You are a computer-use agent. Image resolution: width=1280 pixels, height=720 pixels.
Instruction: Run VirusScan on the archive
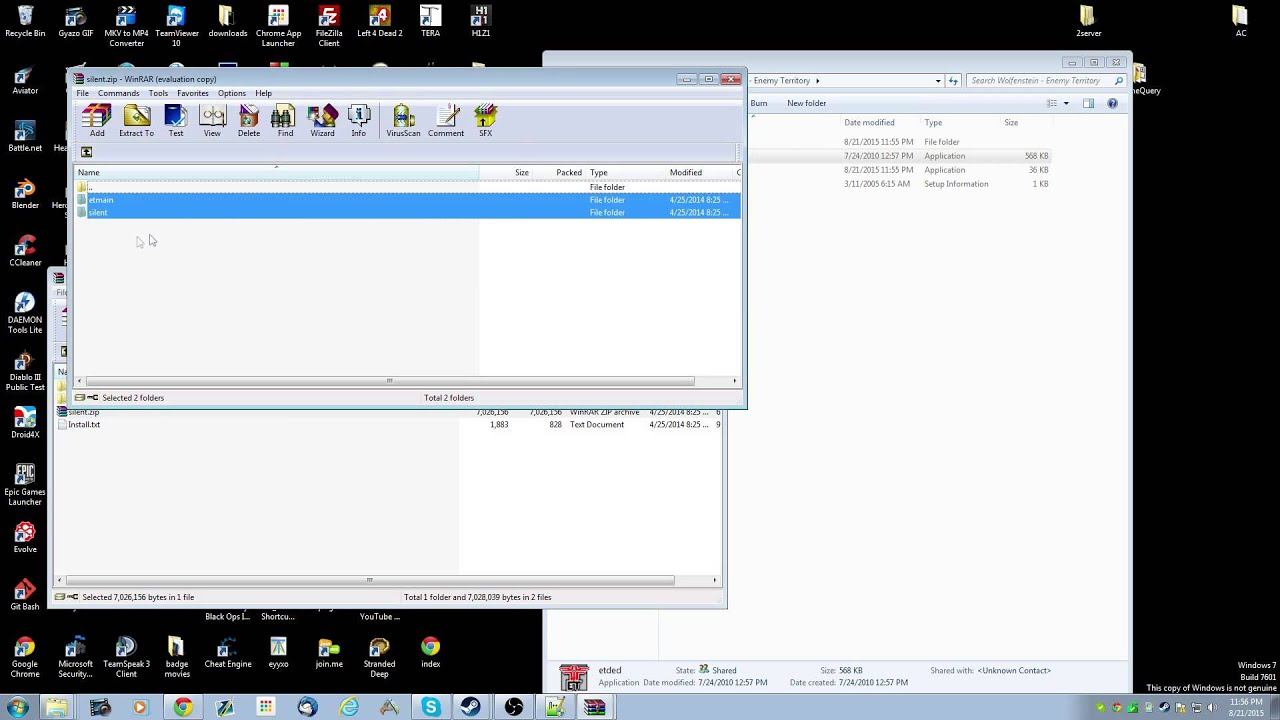403,121
